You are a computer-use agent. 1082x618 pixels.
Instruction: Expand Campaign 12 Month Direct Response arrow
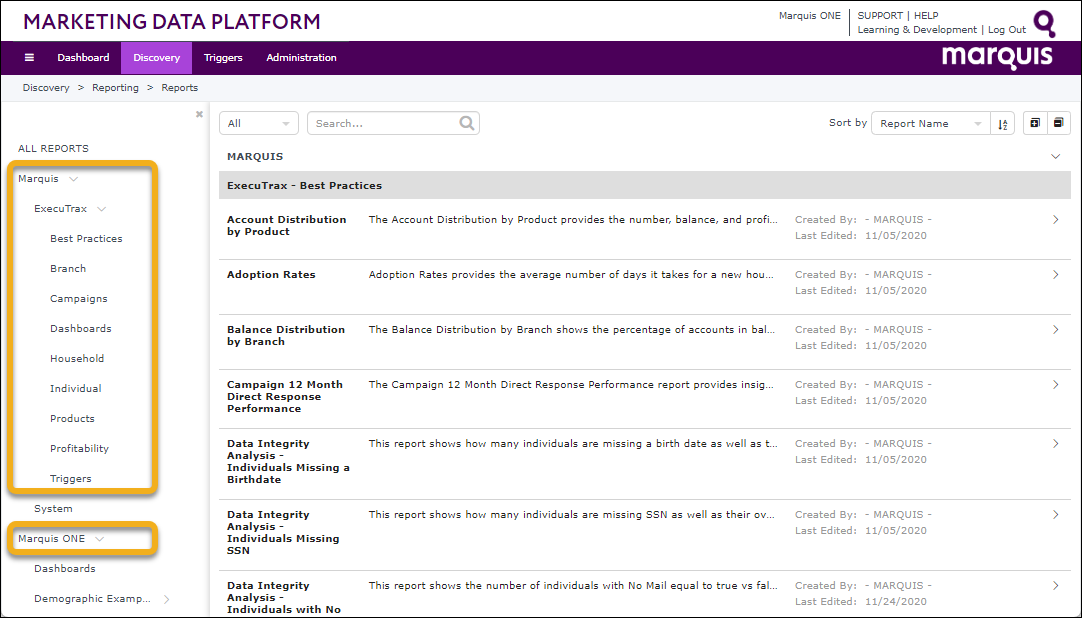[x=1056, y=385]
